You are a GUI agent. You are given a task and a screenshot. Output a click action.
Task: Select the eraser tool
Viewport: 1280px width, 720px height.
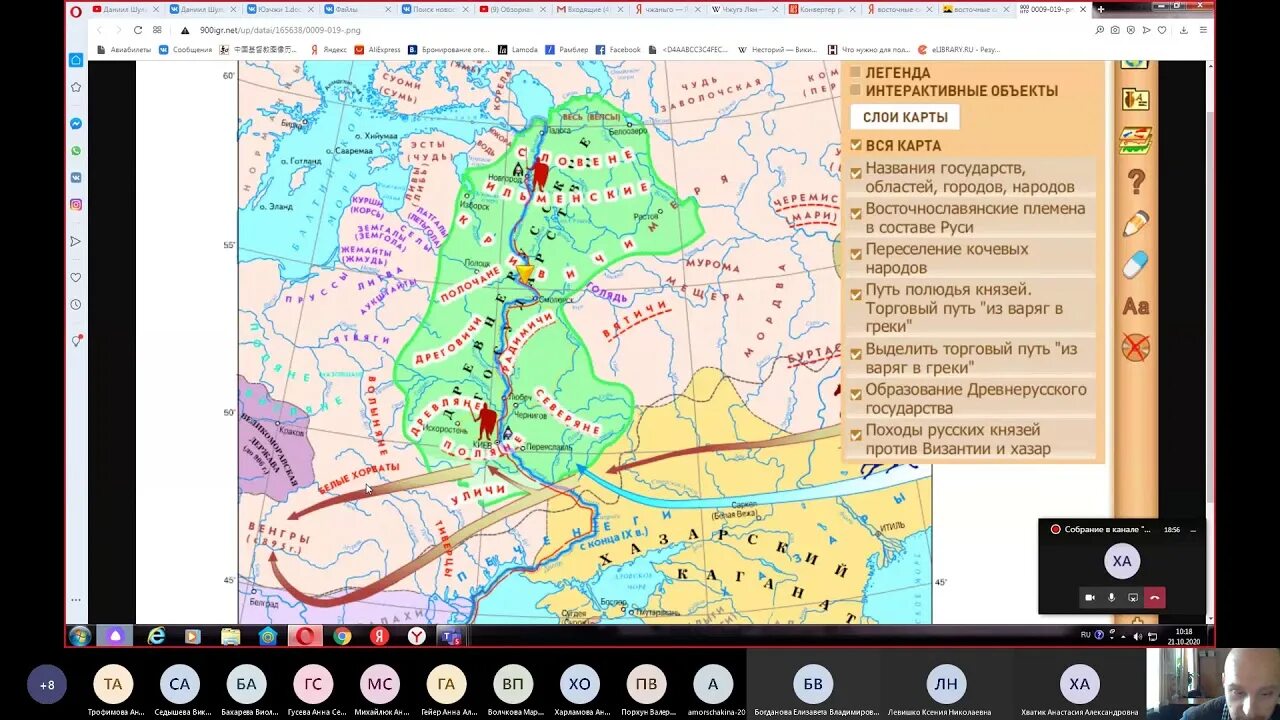(x=1136, y=265)
